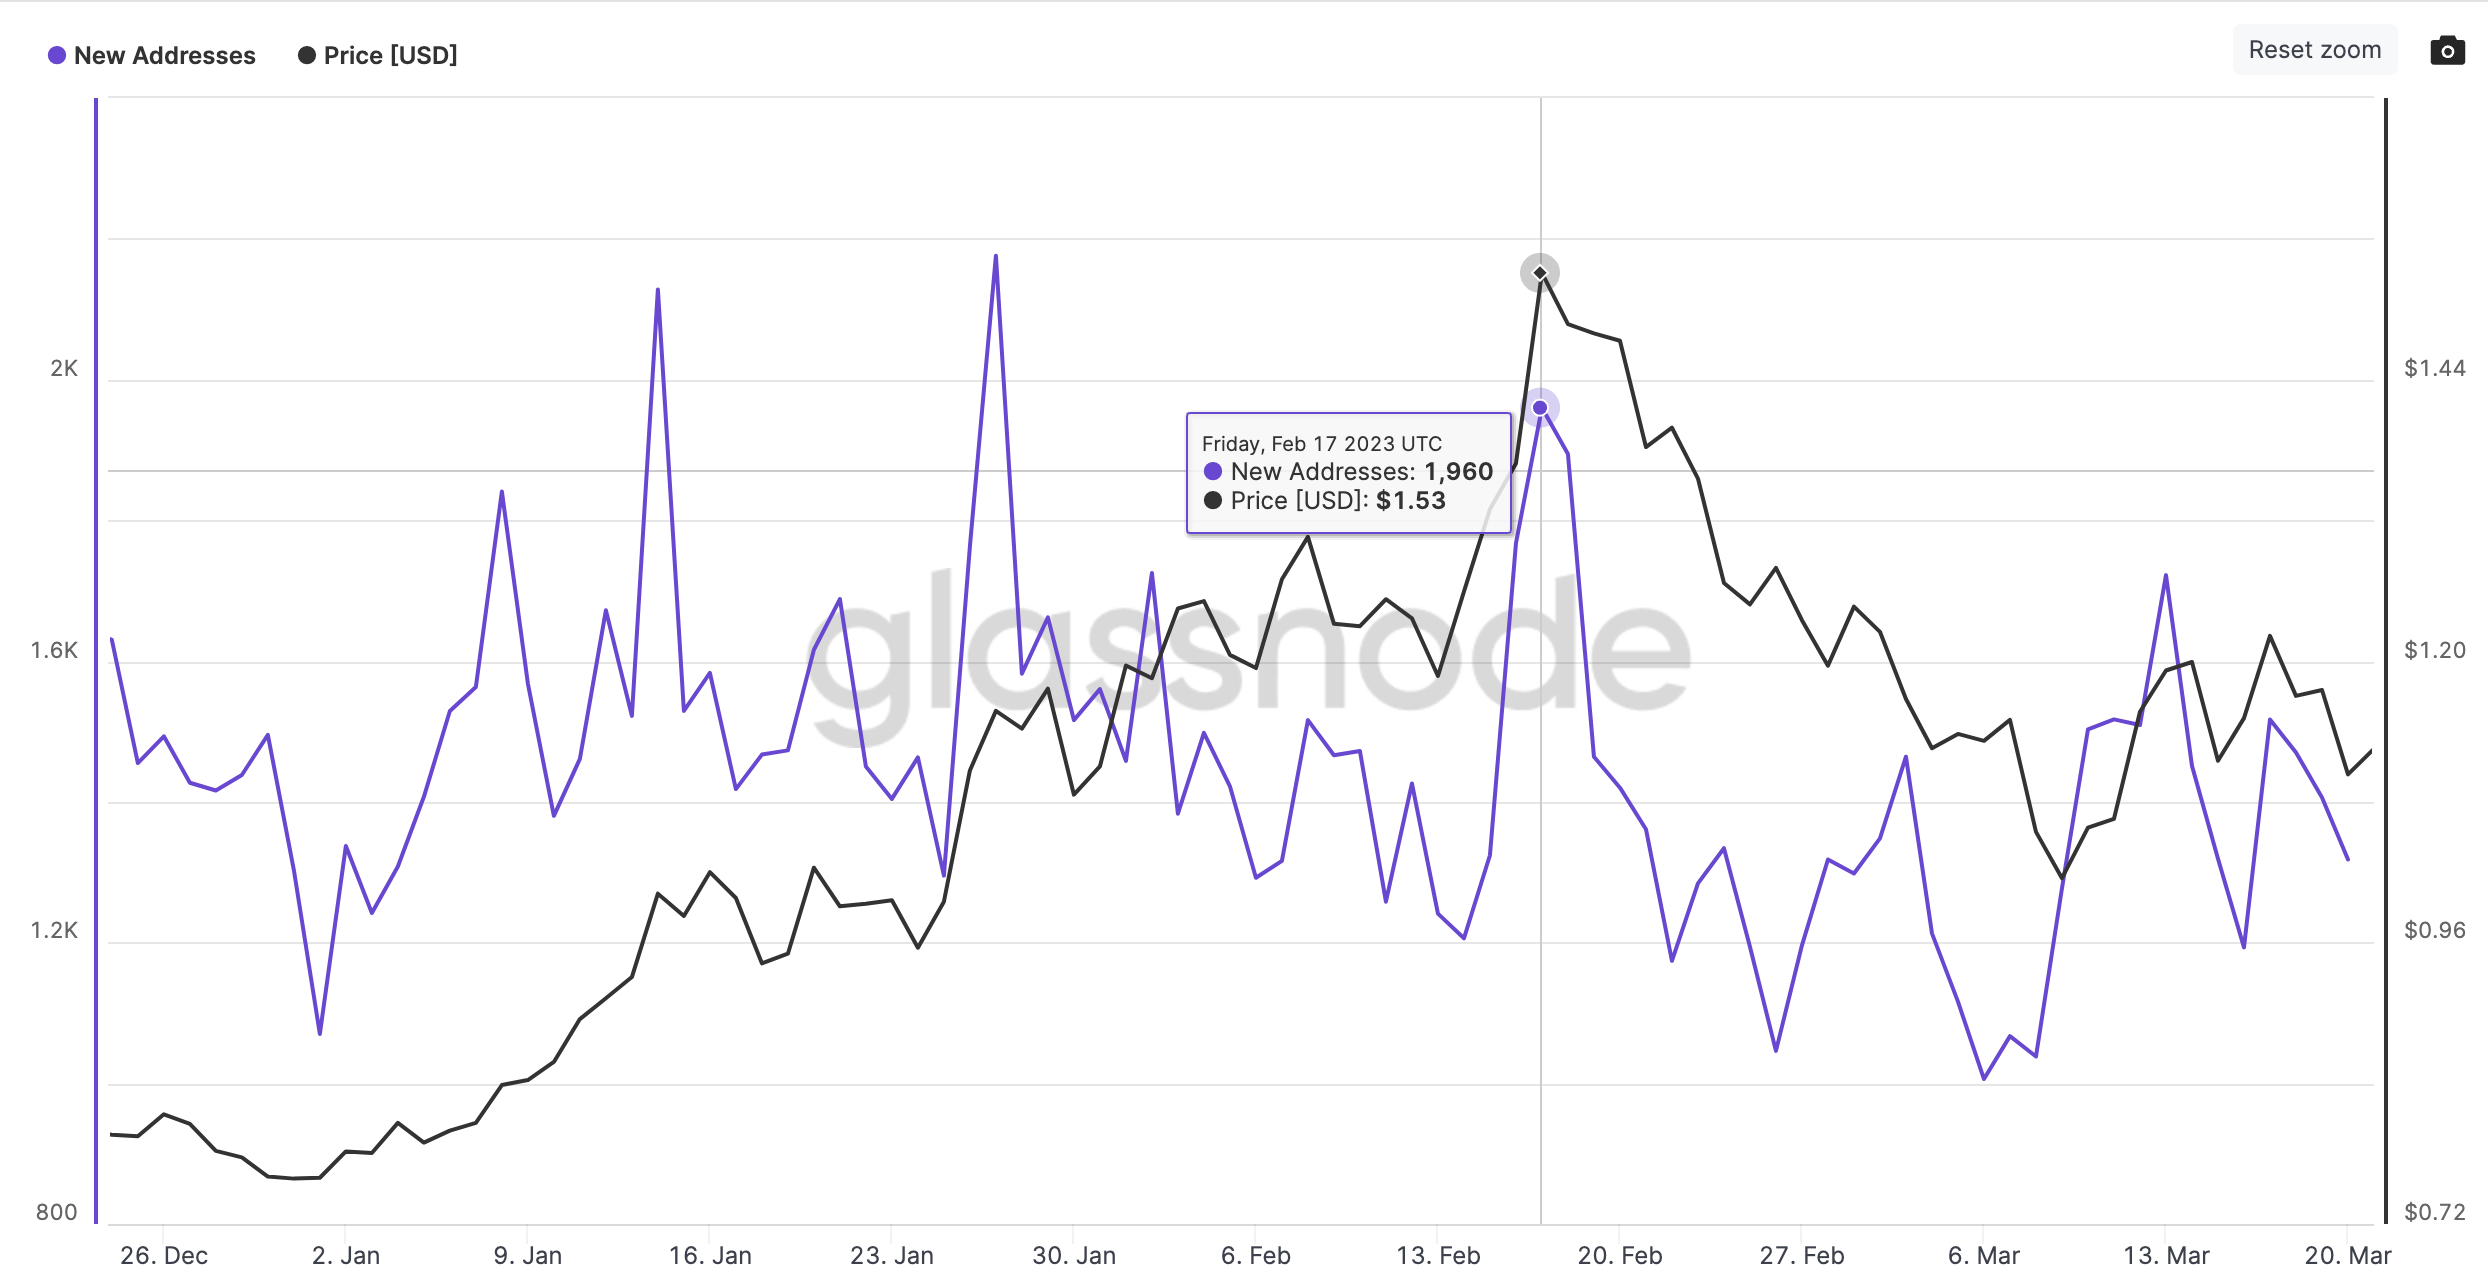
Task: Click the purple New Addresses legend dot
Action: [x=57, y=55]
